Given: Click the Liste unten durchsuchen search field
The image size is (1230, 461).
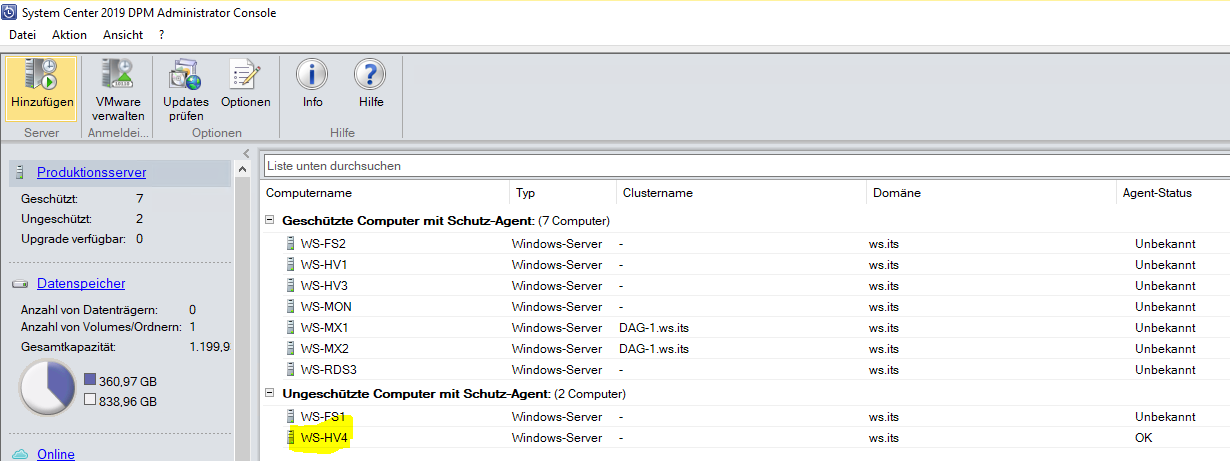Looking at the screenshot, I should point(746,165).
